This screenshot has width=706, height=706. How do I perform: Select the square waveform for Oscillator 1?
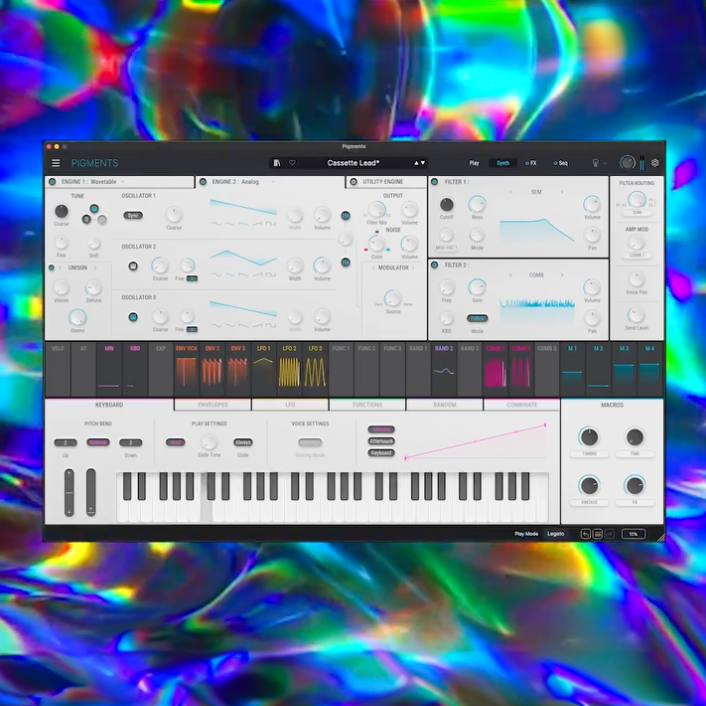(271, 224)
